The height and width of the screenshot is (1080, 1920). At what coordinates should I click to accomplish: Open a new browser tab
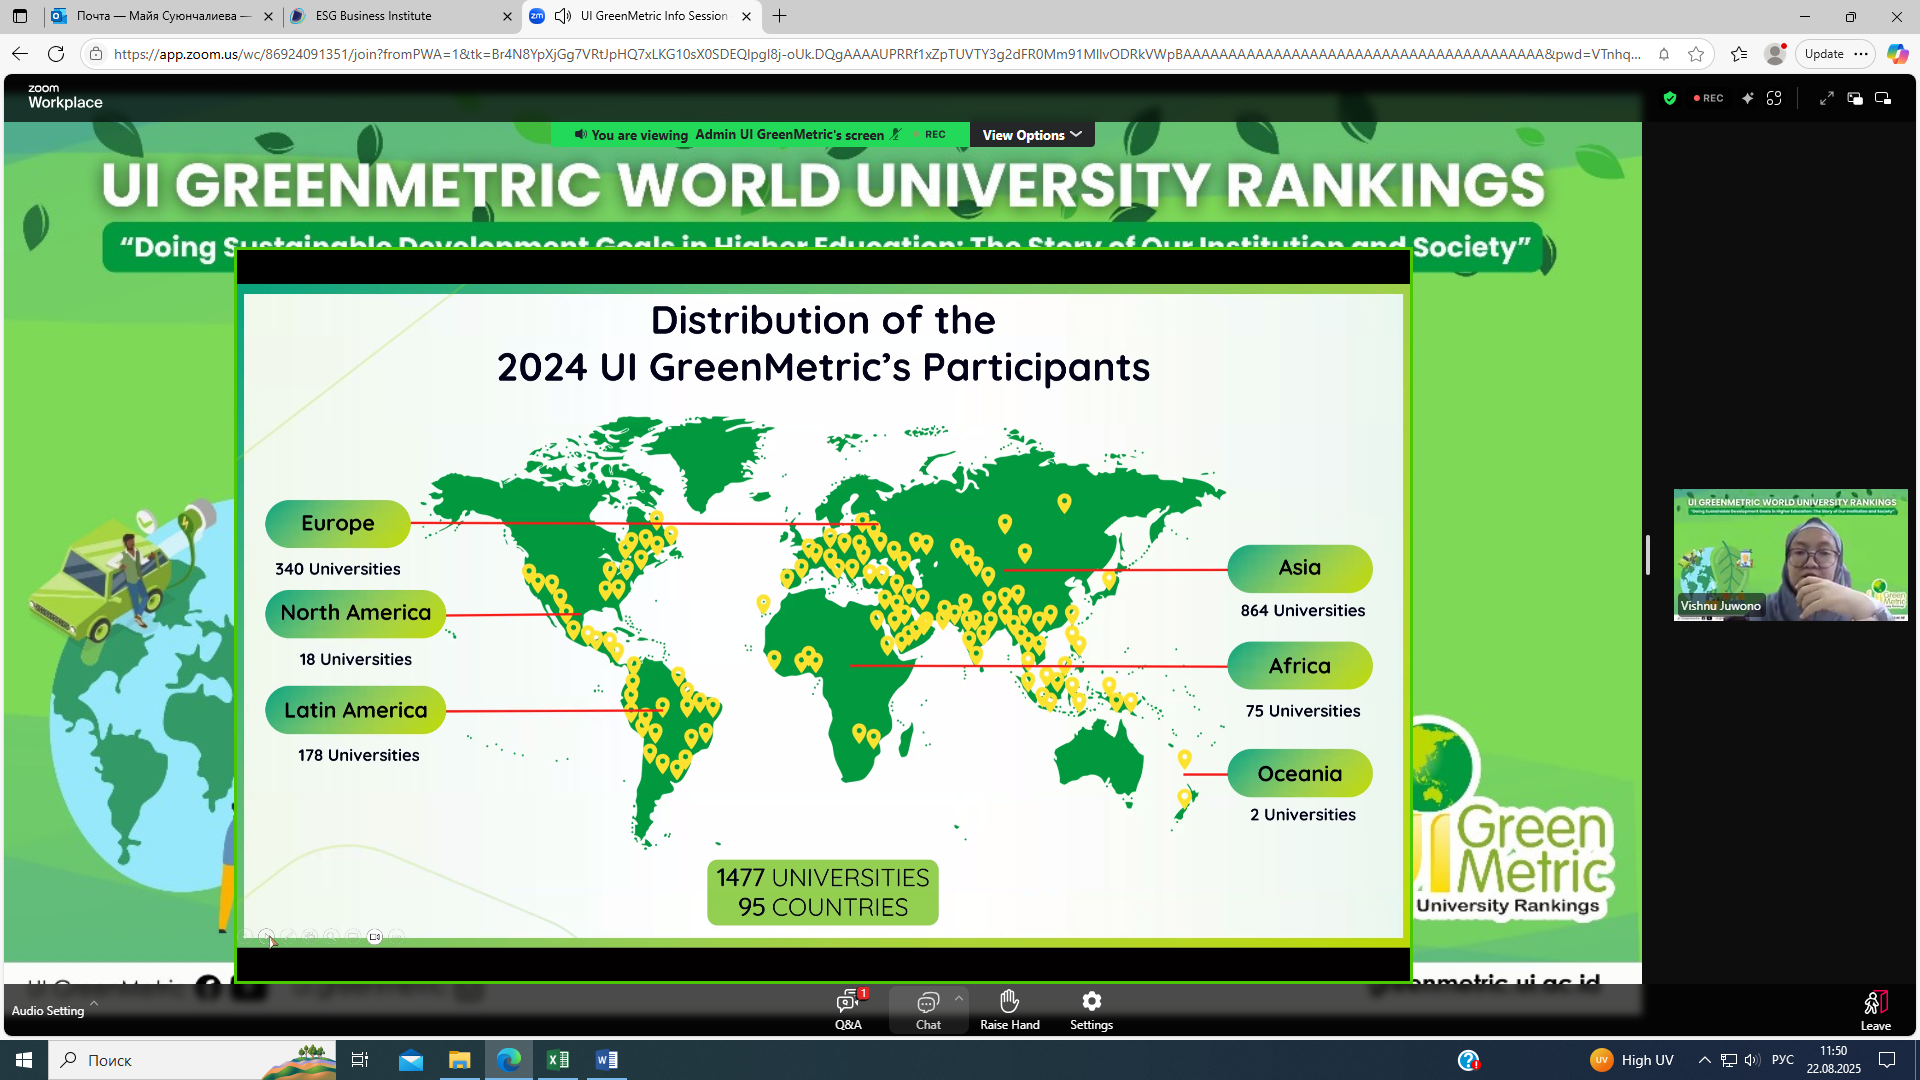tap(780, 16)
